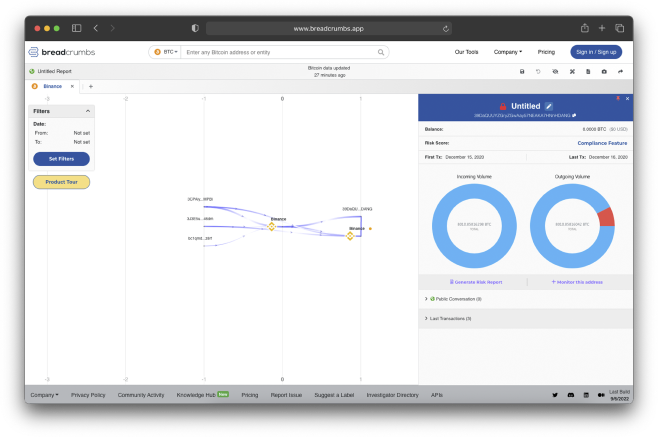Click the Sign in / Sign up button
The width and height of the screenshot is (658, 437).
(596, 52)
